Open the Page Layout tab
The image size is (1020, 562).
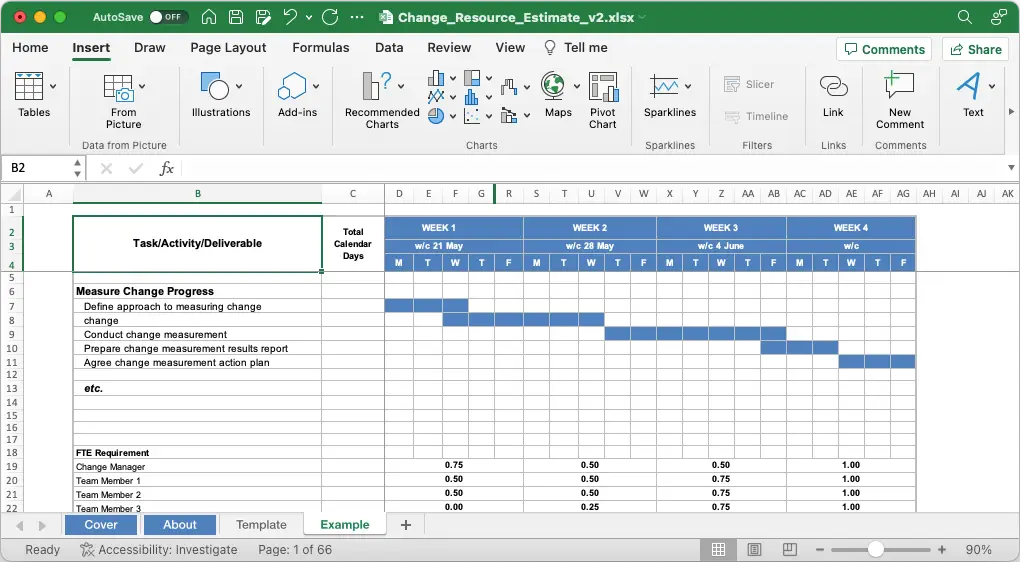click(228, 47)
